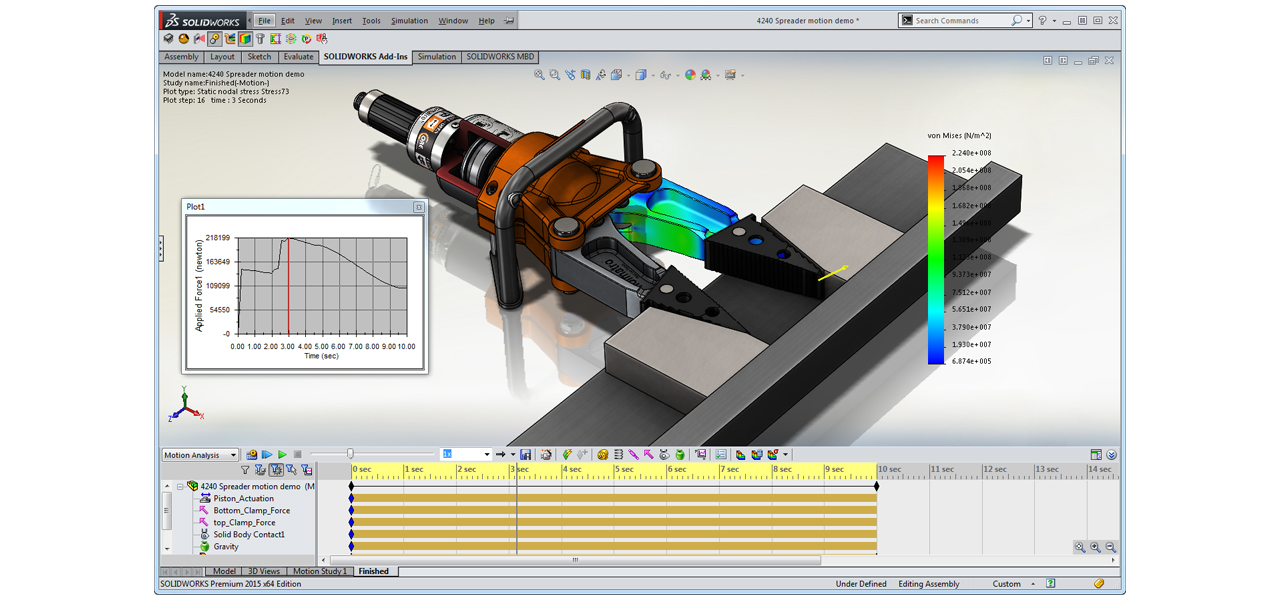Click the Edit Appearance color ball icon
The width and height of the screenshot is (1280, 600).
click(x=690, y=75)
